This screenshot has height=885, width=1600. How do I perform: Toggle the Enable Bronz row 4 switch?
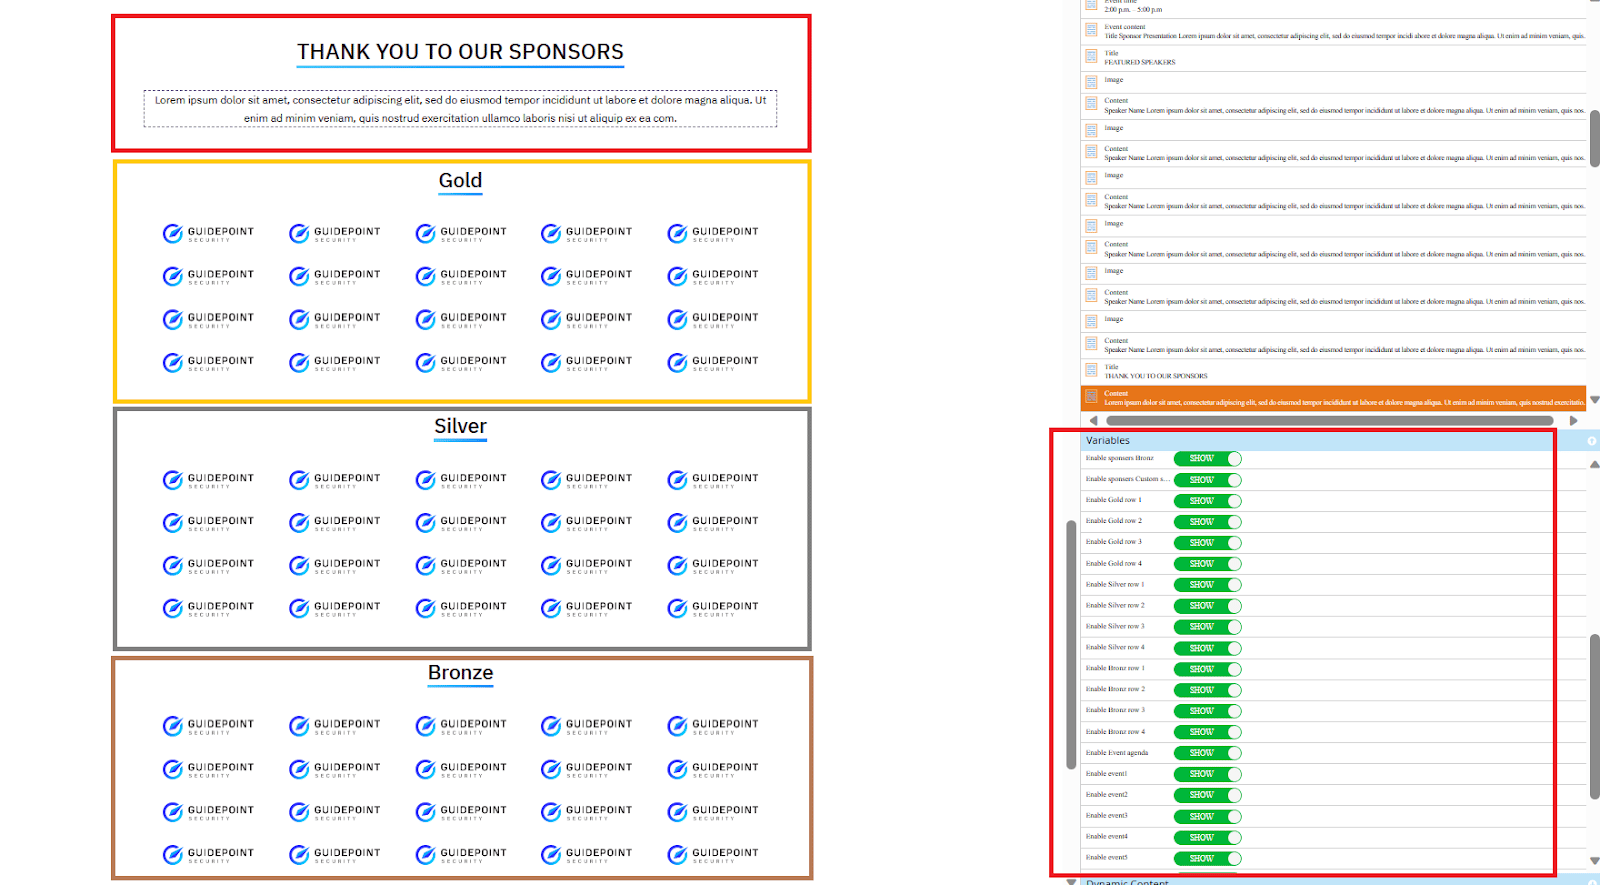1207,732
